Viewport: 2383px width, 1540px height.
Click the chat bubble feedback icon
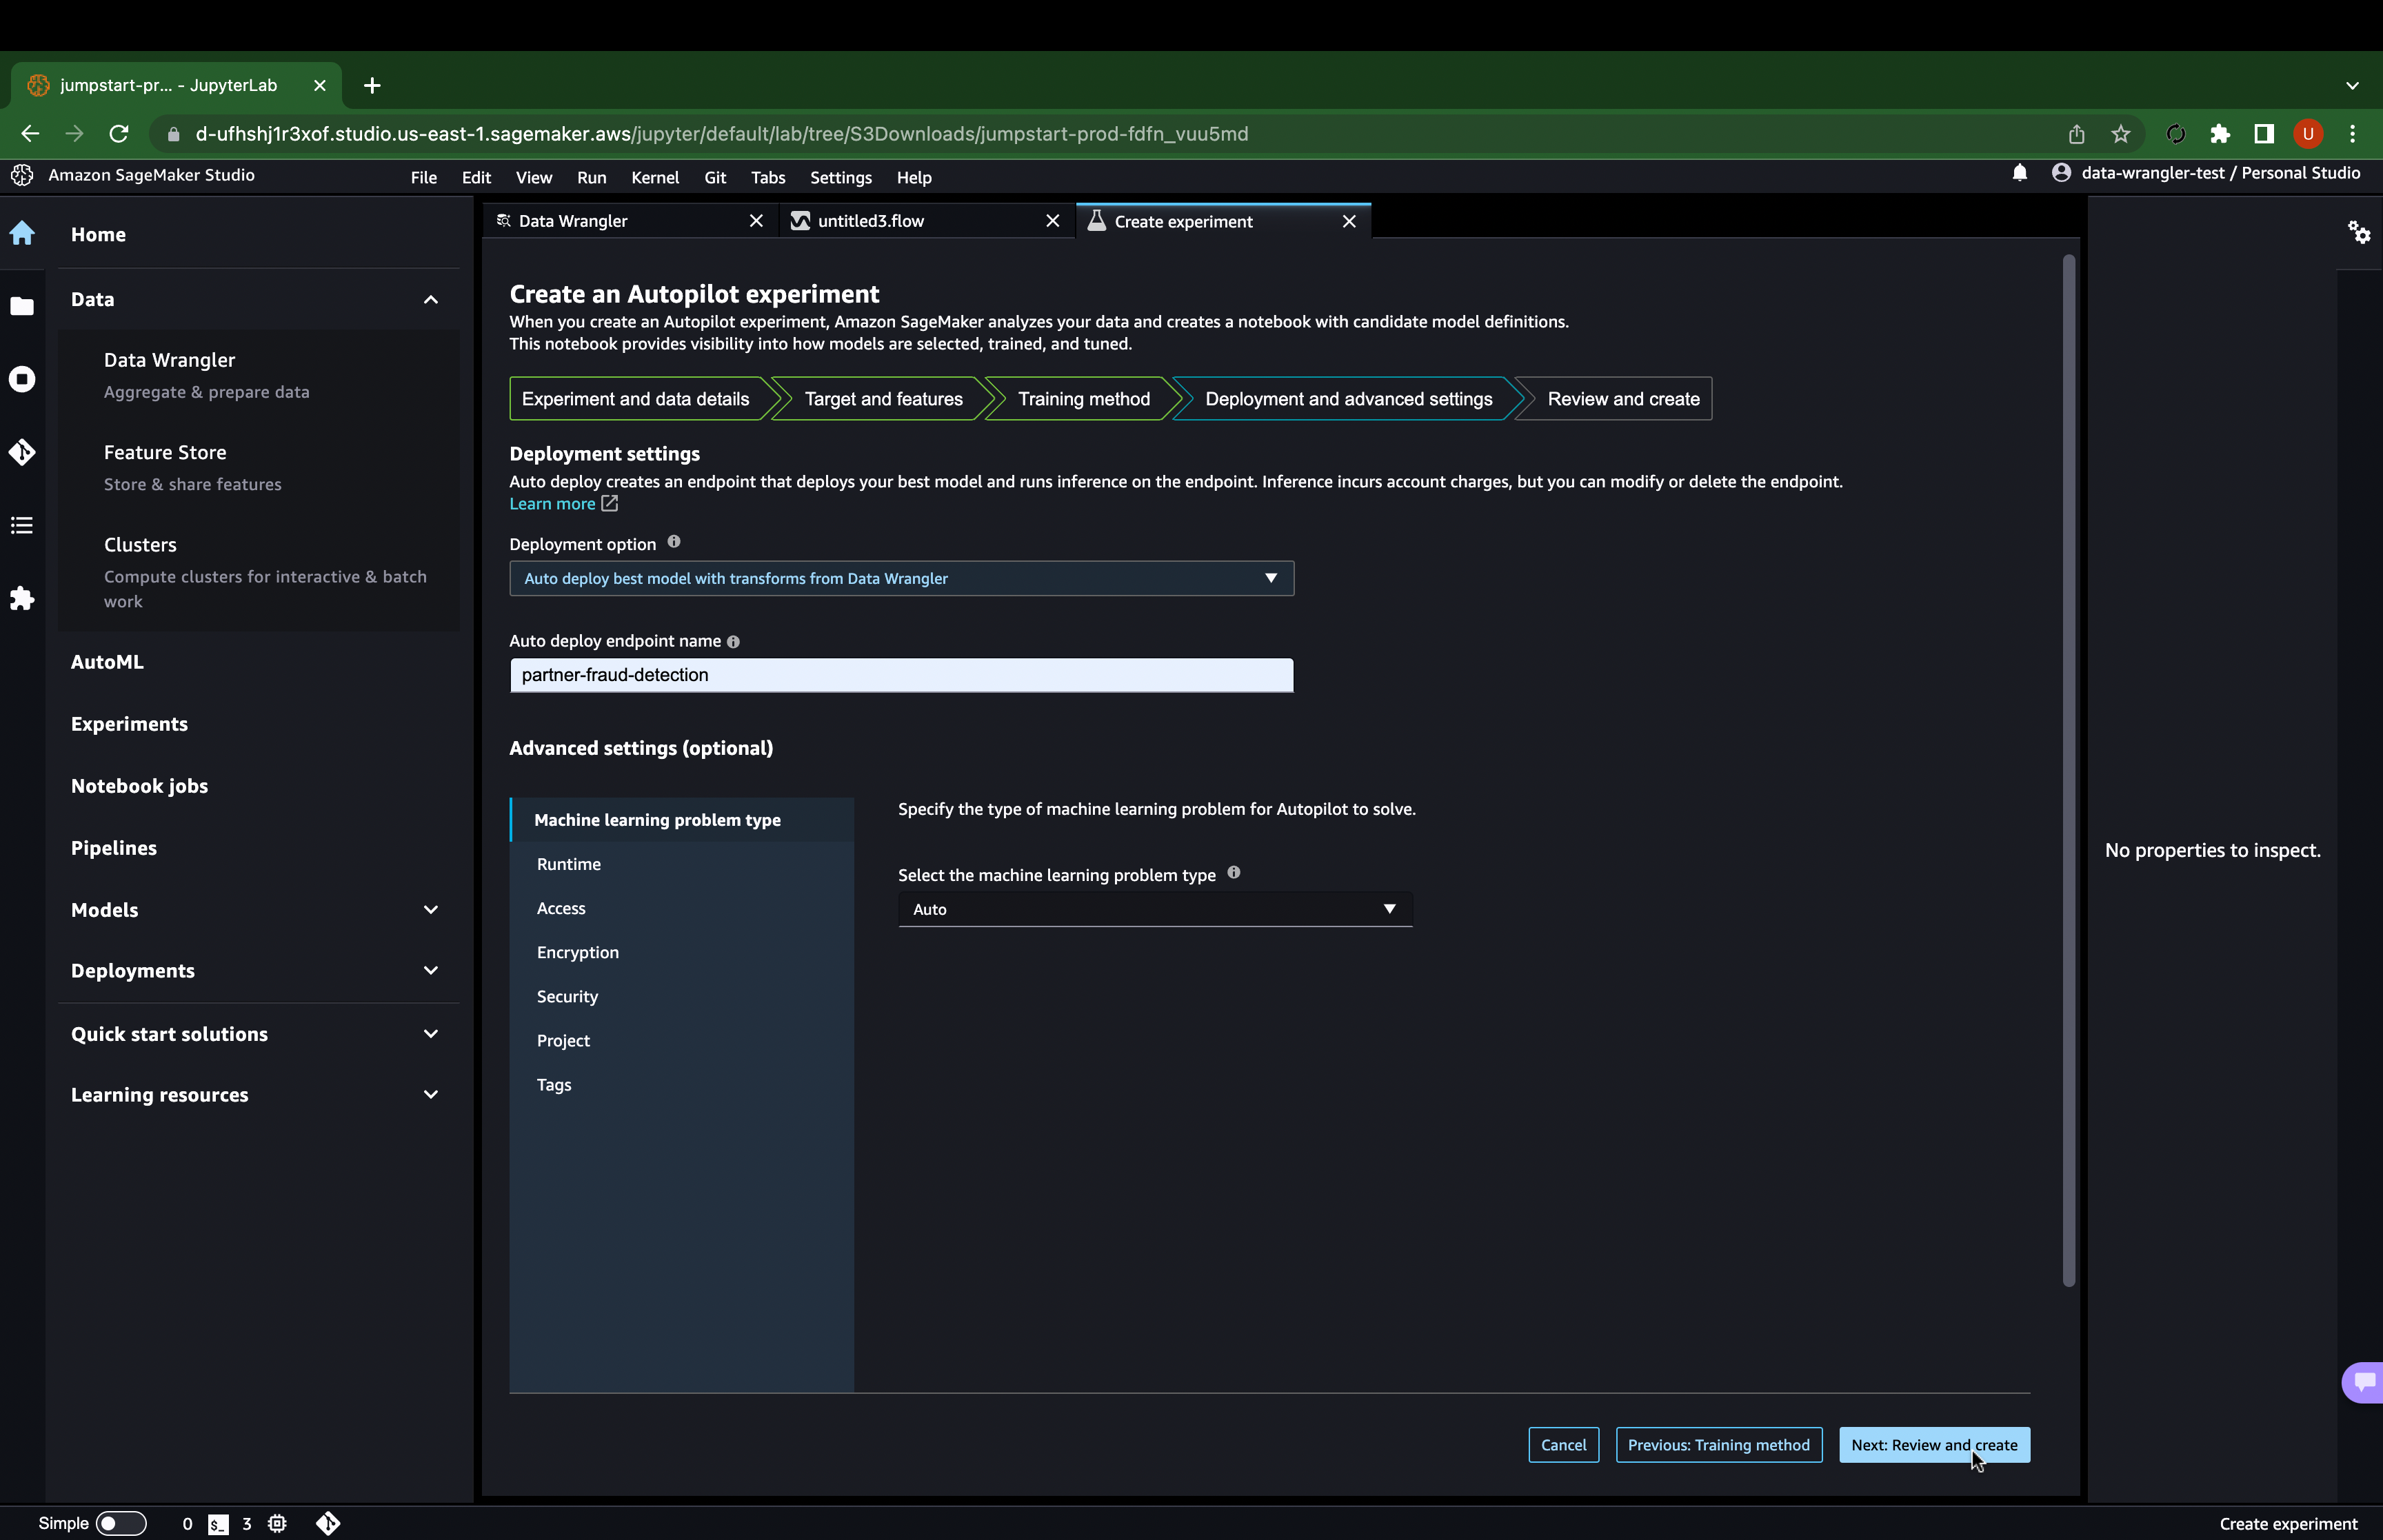tap(2364, 1382)
